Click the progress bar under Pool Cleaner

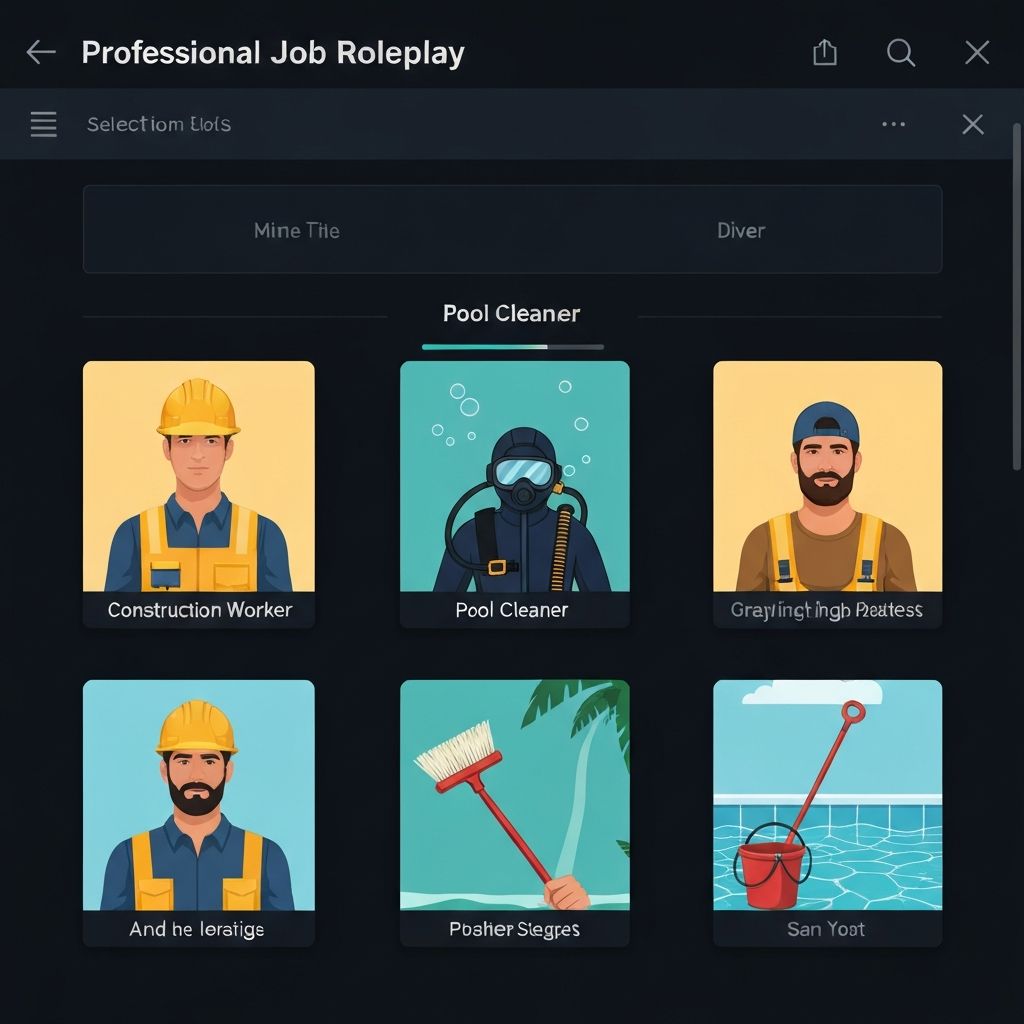[512, 347]
